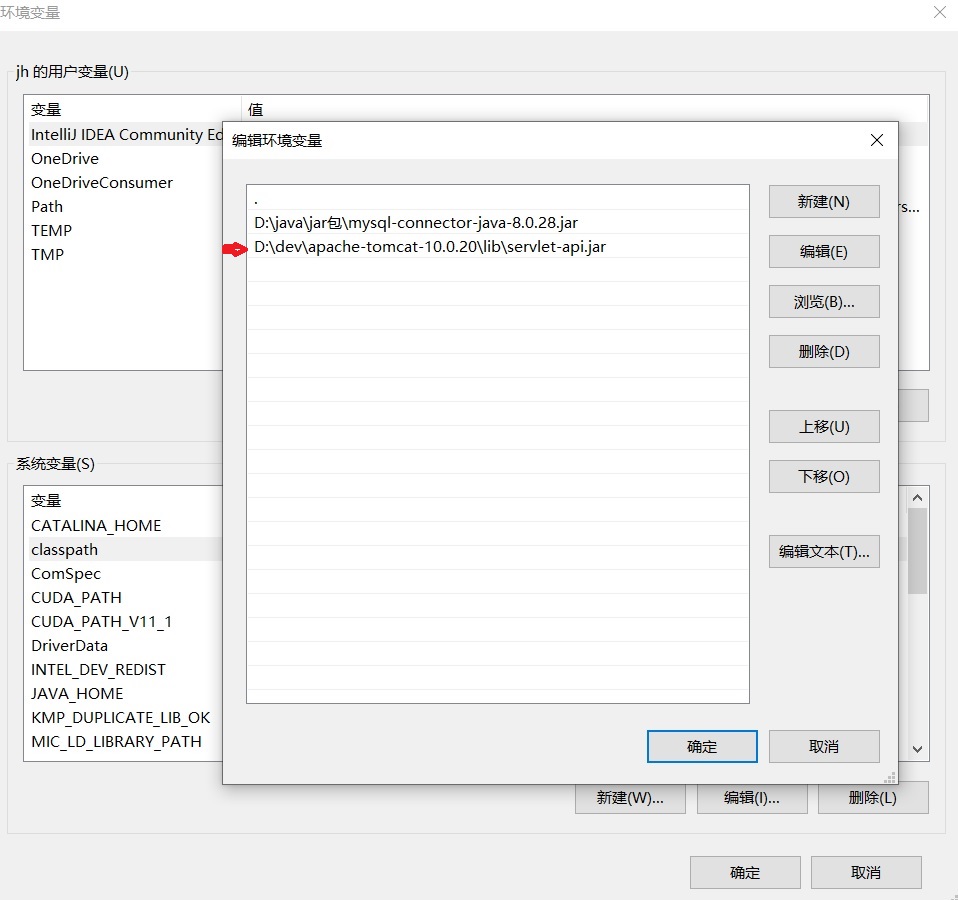Cancel the edit dialog with 取消
This screenshot has height=900, width=958.
[x=823, y=746]
